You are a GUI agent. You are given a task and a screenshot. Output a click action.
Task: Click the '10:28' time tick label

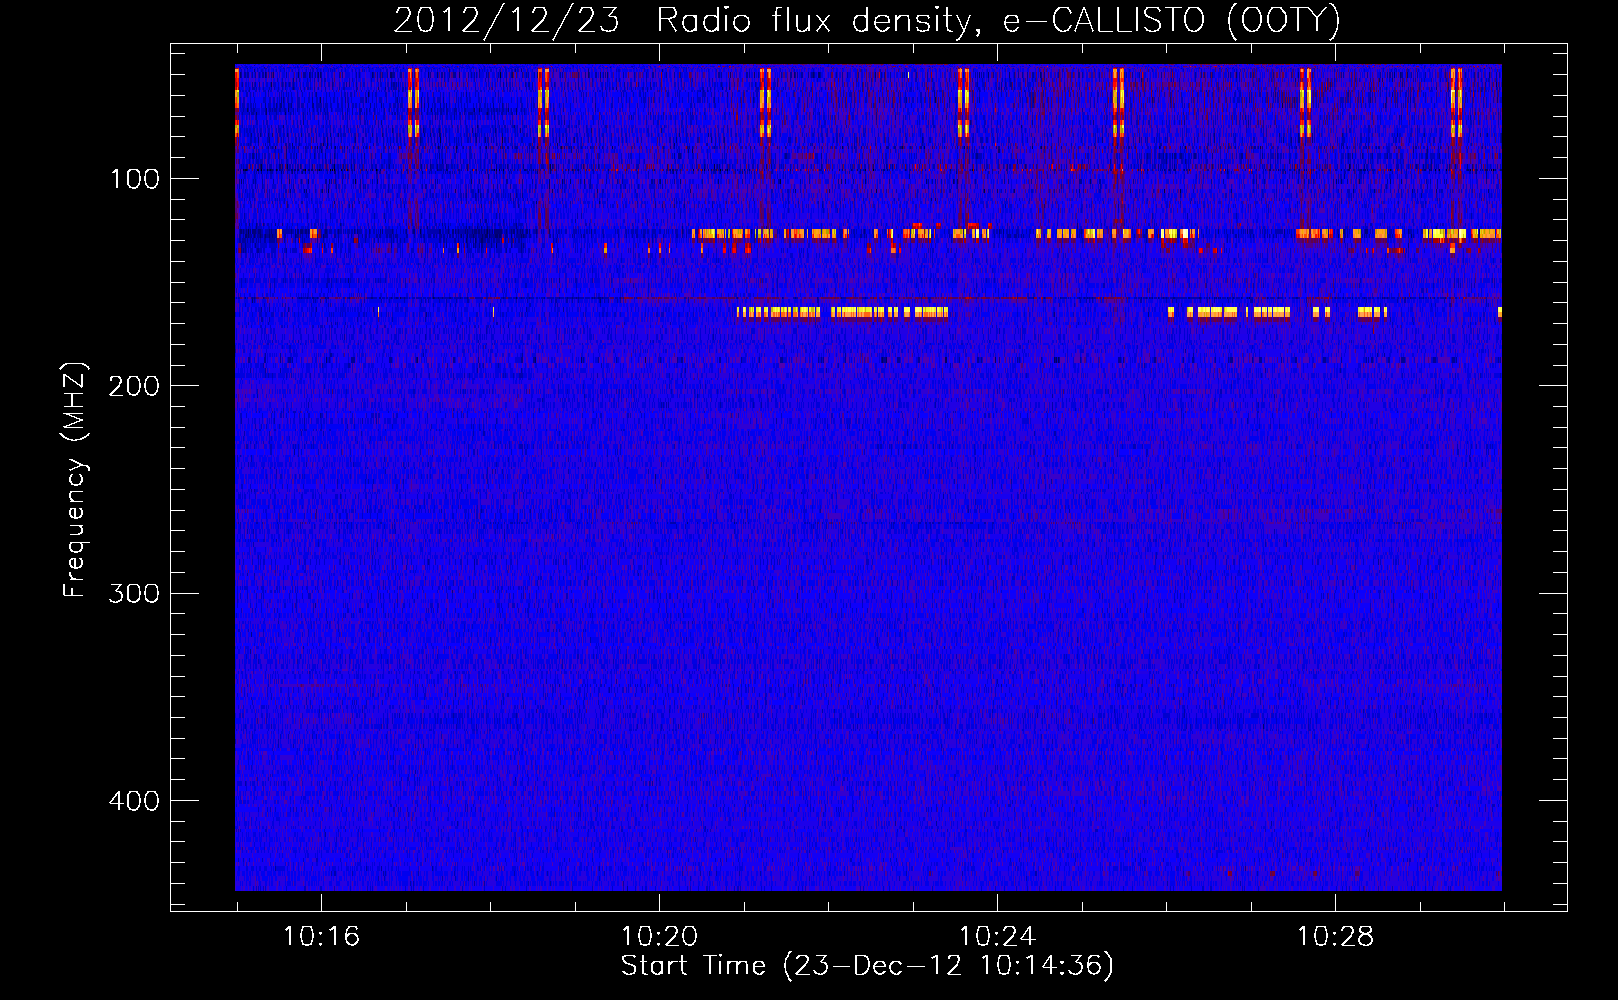(x=1335, y=937)
